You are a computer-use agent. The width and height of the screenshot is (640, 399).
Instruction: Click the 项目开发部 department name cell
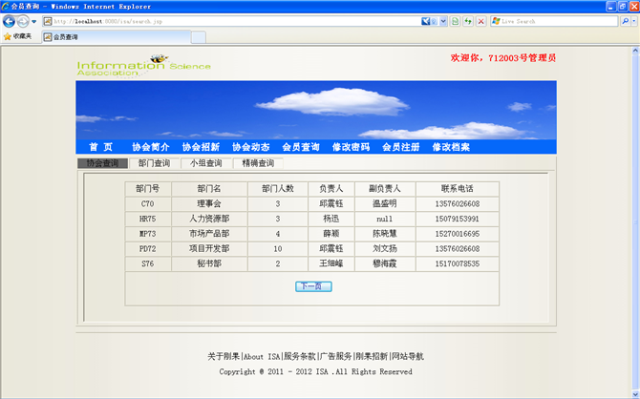point(209,248)
